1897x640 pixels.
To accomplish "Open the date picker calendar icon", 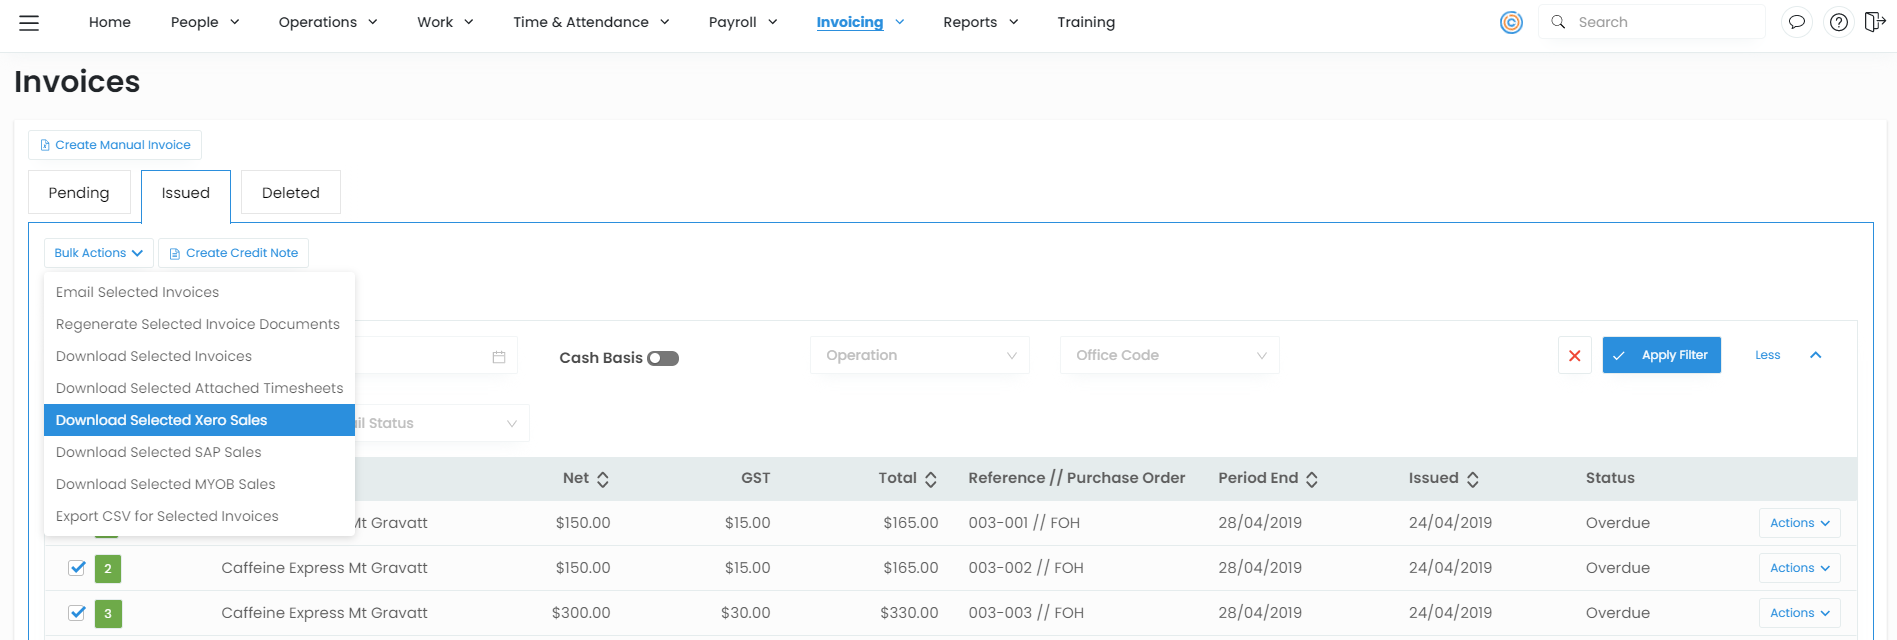I will 499,357.
